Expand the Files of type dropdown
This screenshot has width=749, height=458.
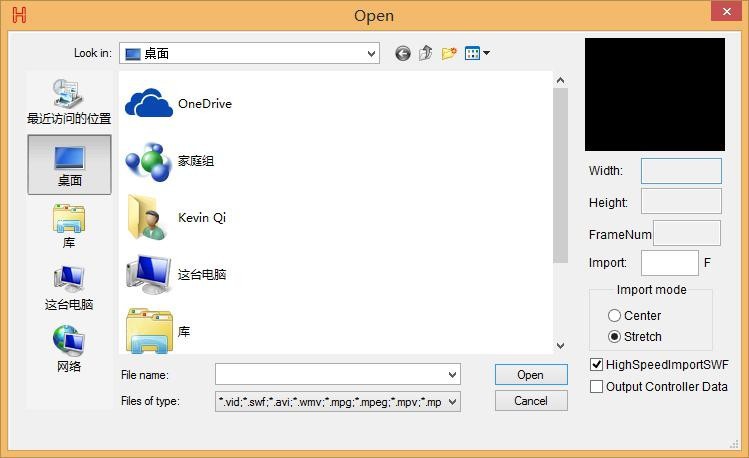pos(452,402)
